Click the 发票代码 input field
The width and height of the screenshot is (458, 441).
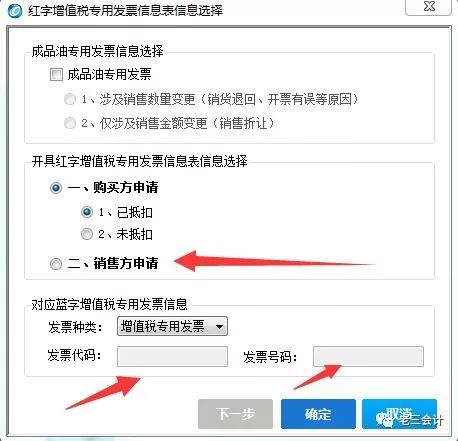point(172,356)
